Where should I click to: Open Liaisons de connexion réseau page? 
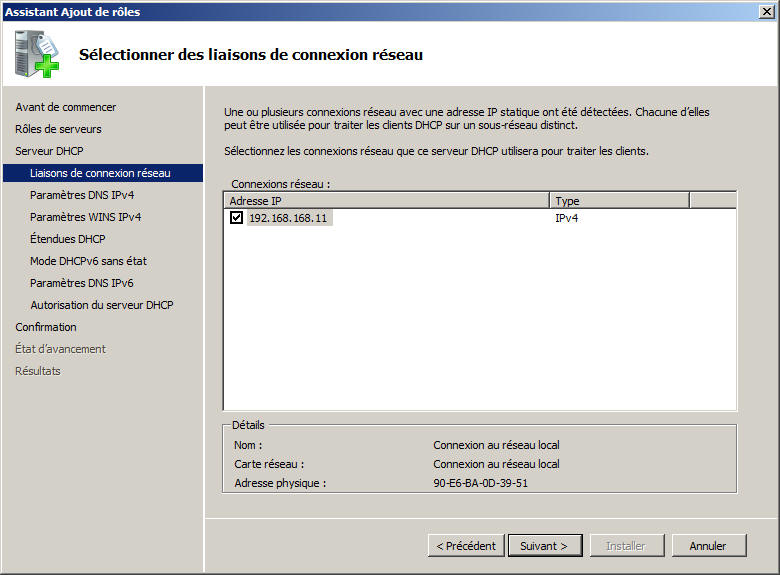[x=100, y=173]
